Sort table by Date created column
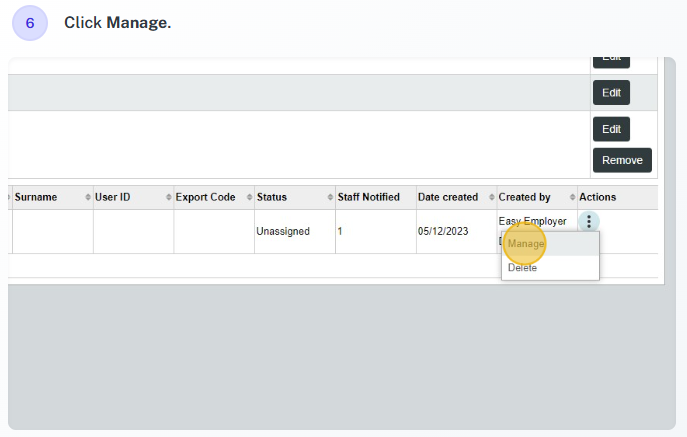687x437 pixels. point(457,197)
